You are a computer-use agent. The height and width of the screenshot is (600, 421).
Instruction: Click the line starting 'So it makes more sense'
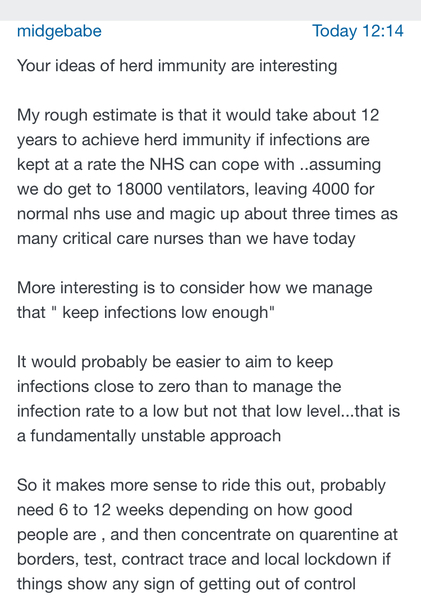point(201,486)
